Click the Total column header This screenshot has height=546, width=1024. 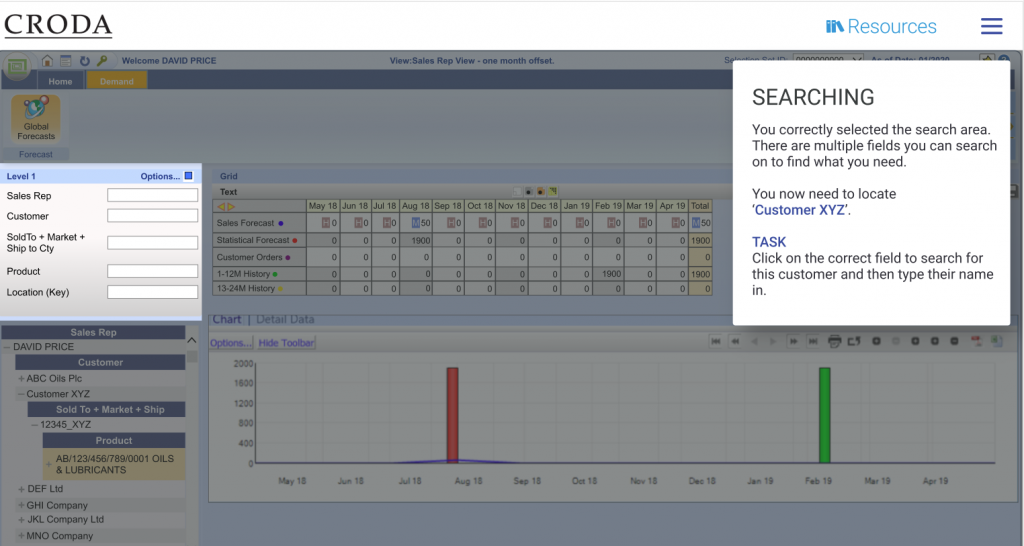tap(700, 206)
